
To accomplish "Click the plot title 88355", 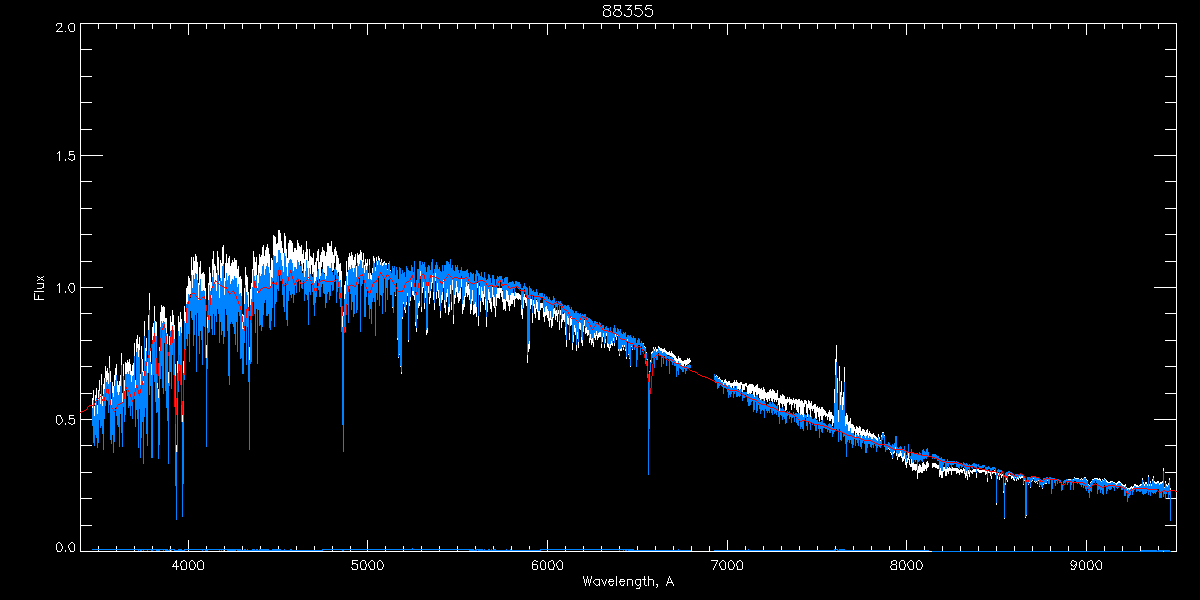I will click(628, 11).
